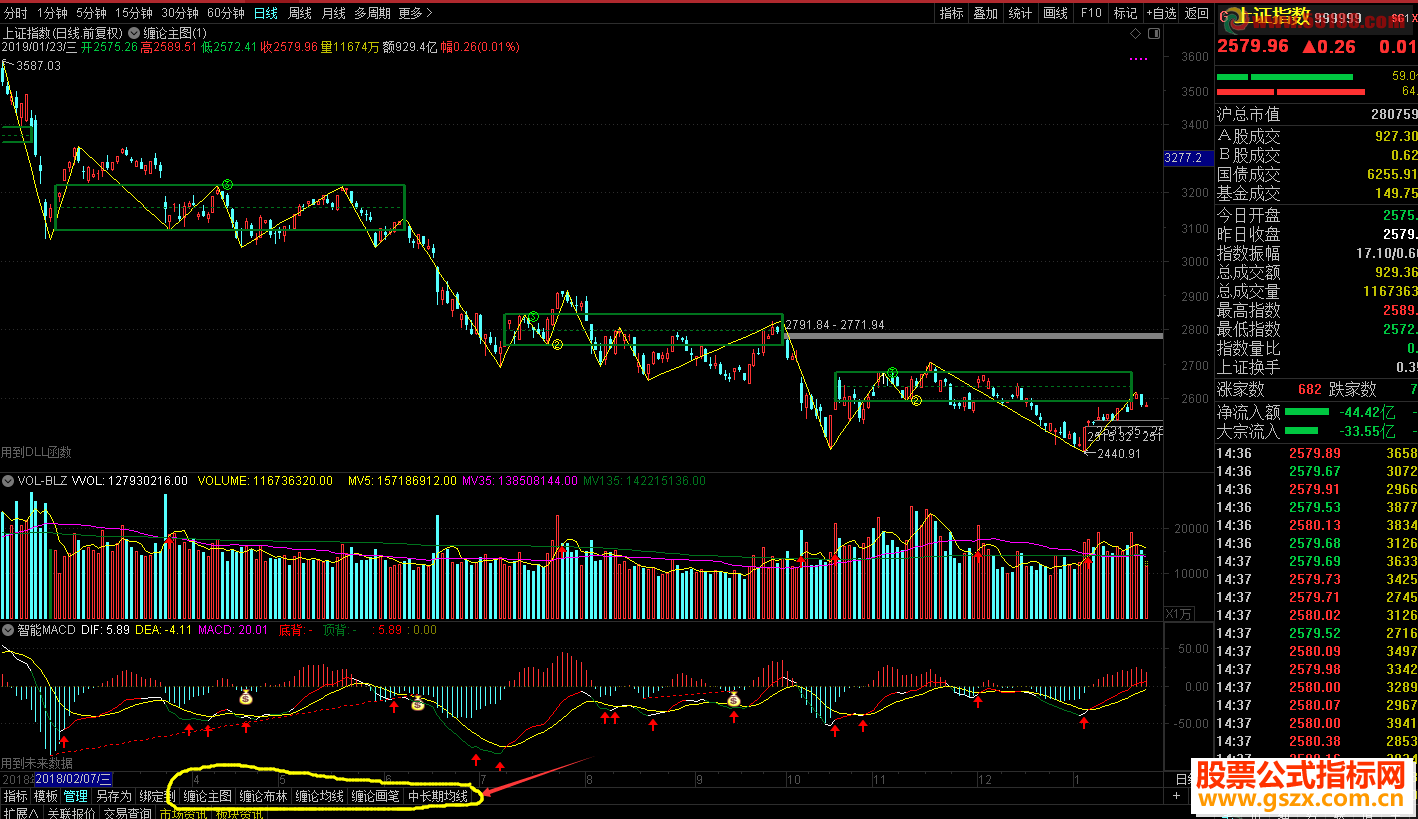Expand the 扩展 panel at bottom
The height and width of the screenshot is (819, 1418).
[20, 813]
